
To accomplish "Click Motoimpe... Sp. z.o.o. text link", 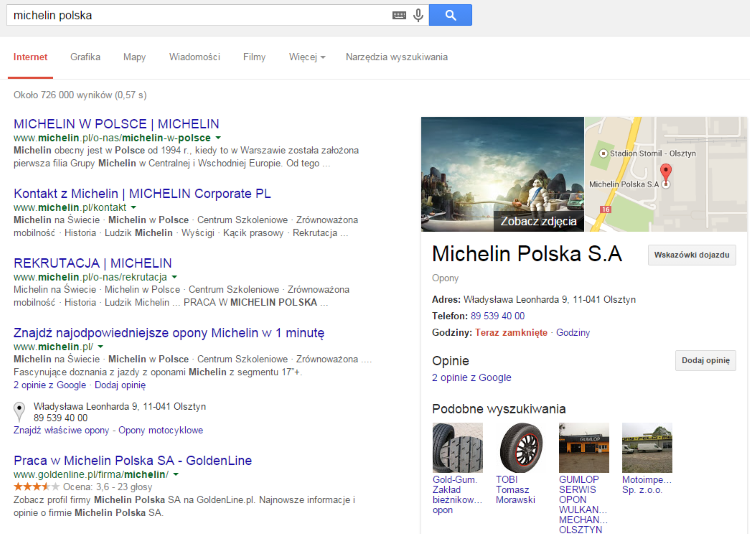I will (x=647, y=485).
